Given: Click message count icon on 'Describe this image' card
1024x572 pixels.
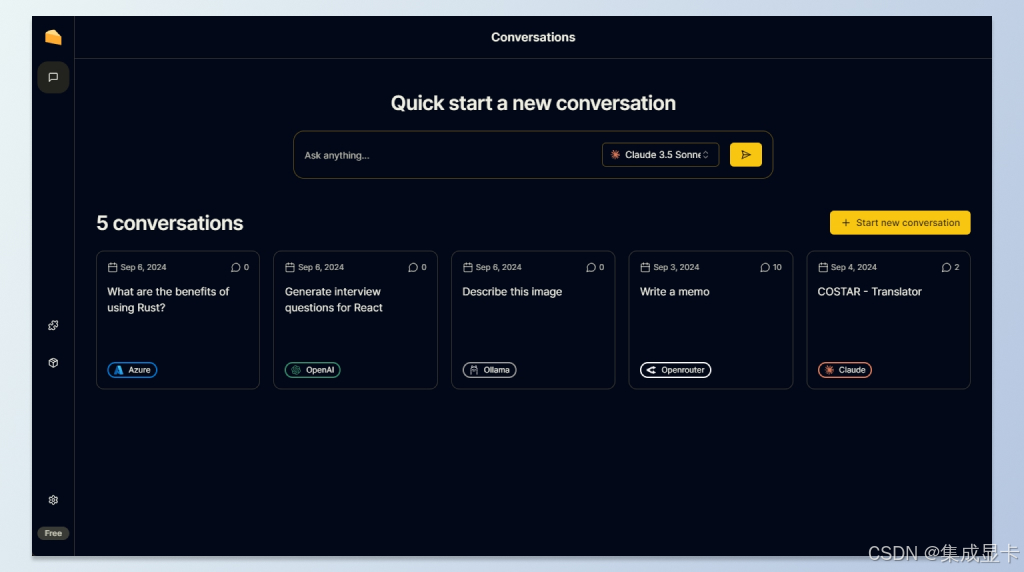Looking at the screenshot, I should [590, 267].
